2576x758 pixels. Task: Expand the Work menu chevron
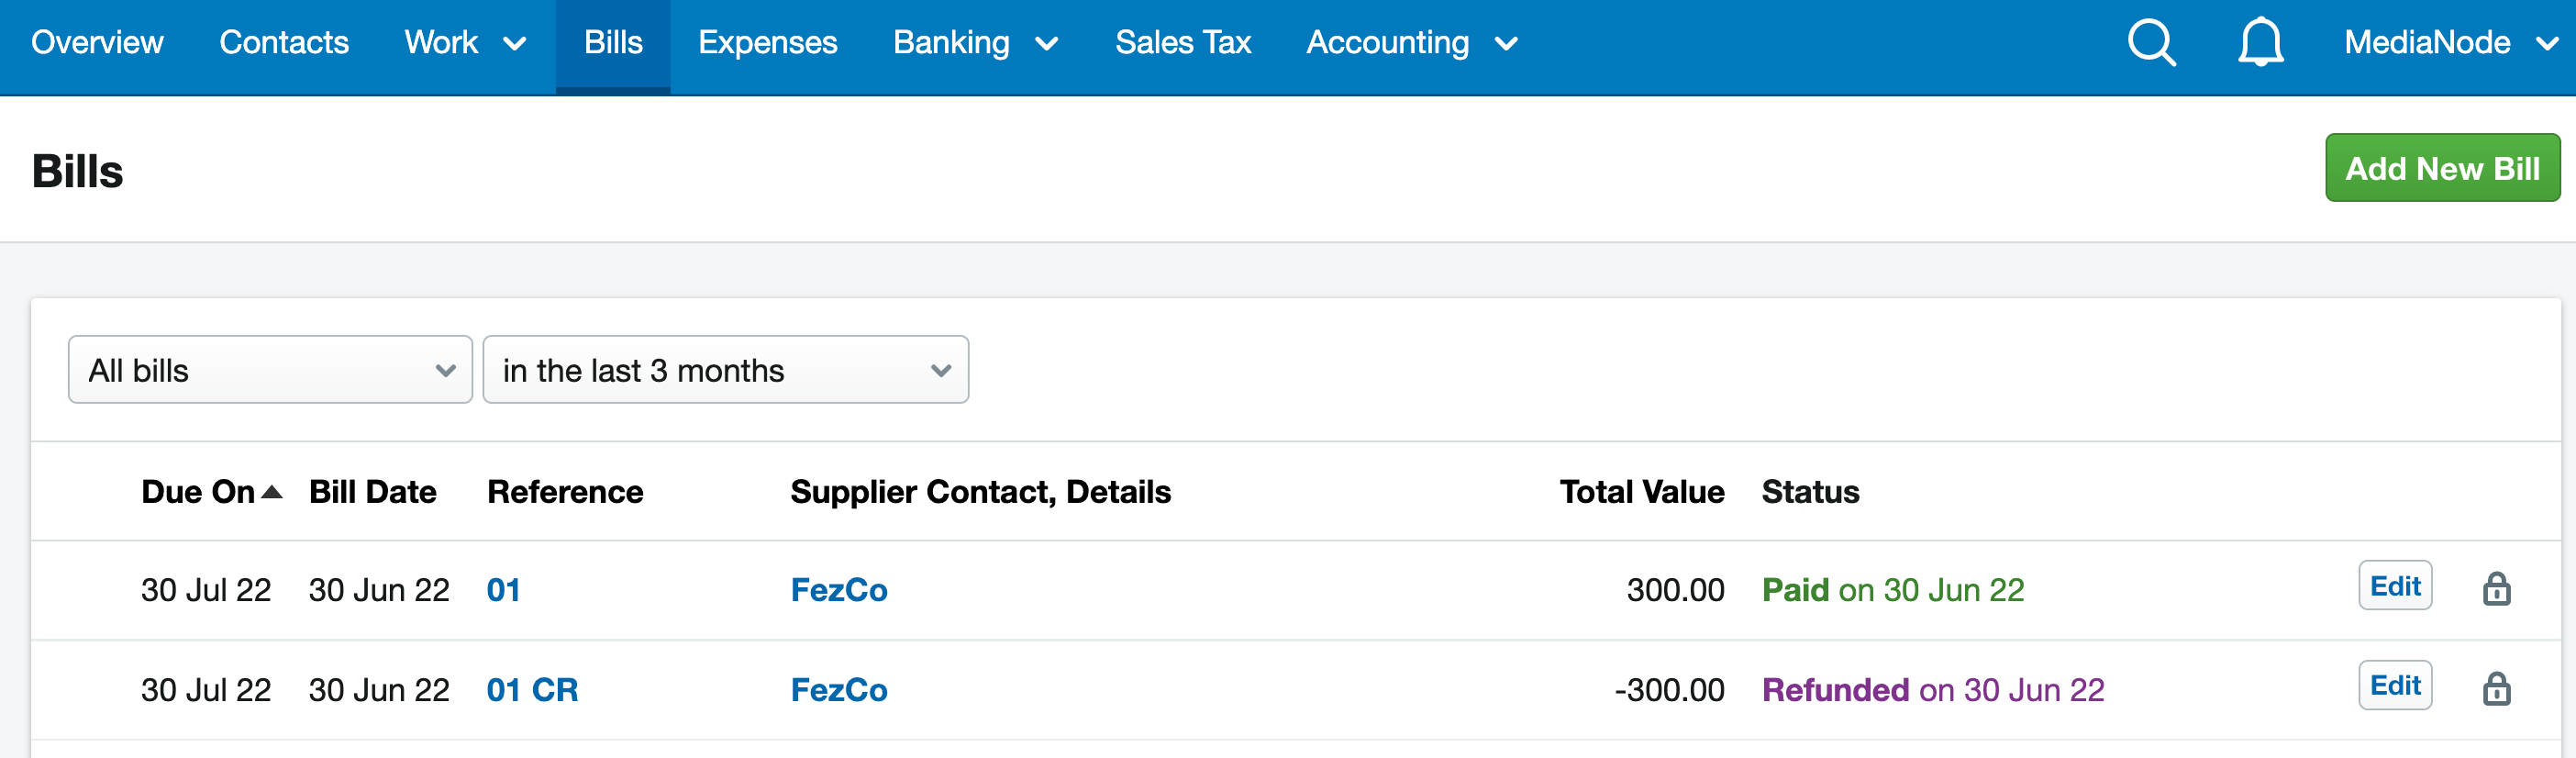point(515,44)
